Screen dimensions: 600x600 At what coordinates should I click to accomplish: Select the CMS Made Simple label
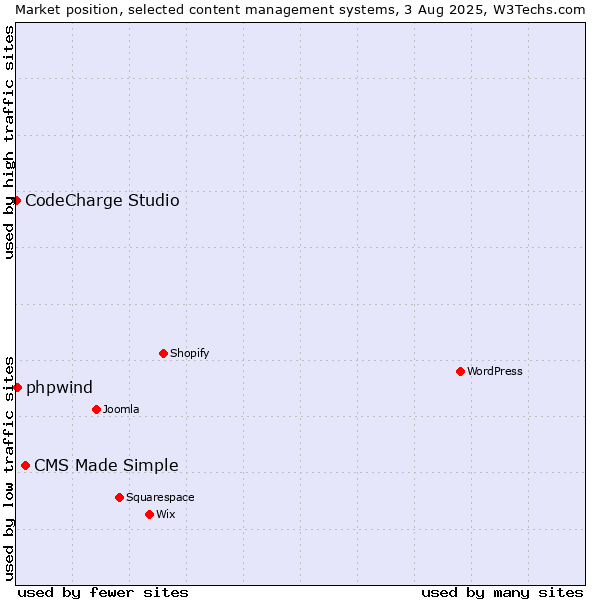pyautogui.click(x=106, y=466)
